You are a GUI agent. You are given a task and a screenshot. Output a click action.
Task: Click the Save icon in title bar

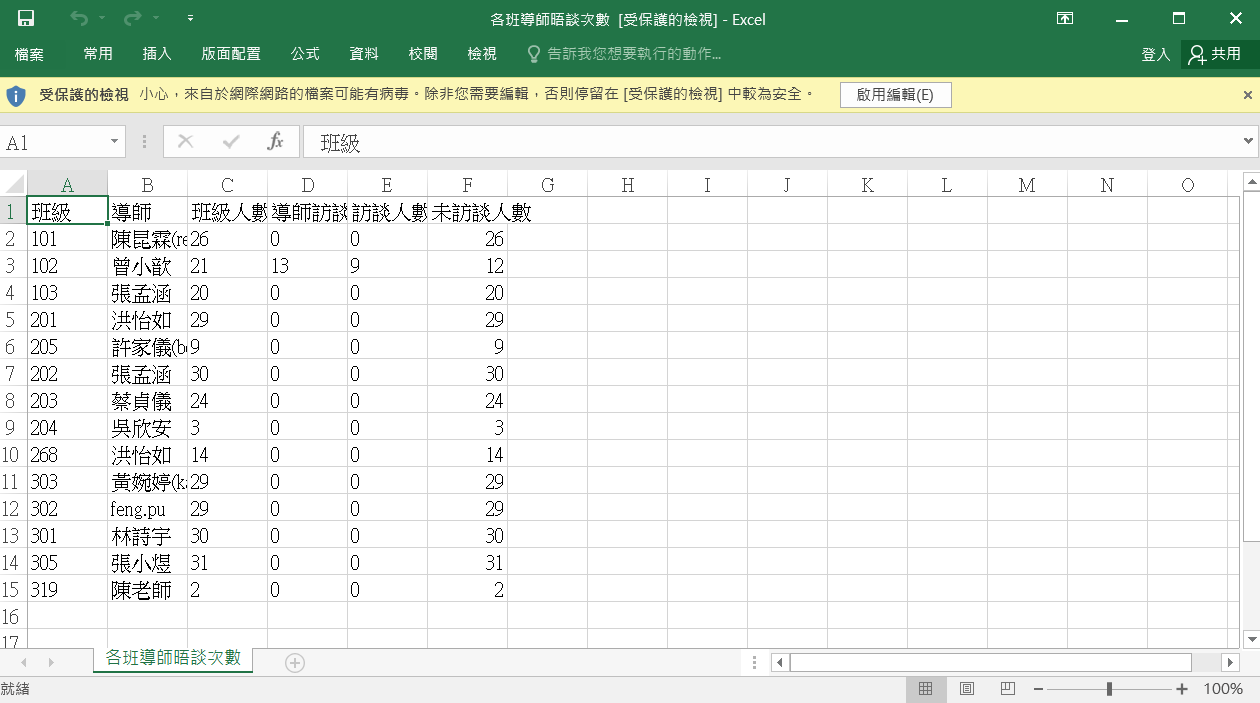tap(26, 19)
